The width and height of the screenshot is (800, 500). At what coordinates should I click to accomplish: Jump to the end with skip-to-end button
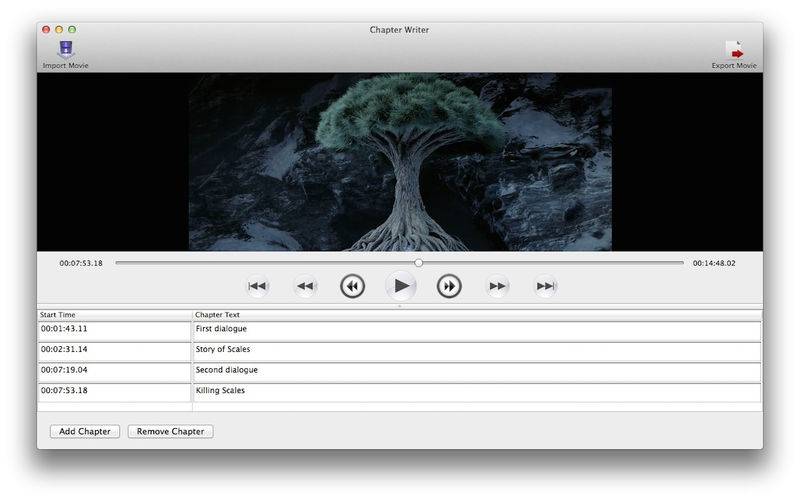545,286
